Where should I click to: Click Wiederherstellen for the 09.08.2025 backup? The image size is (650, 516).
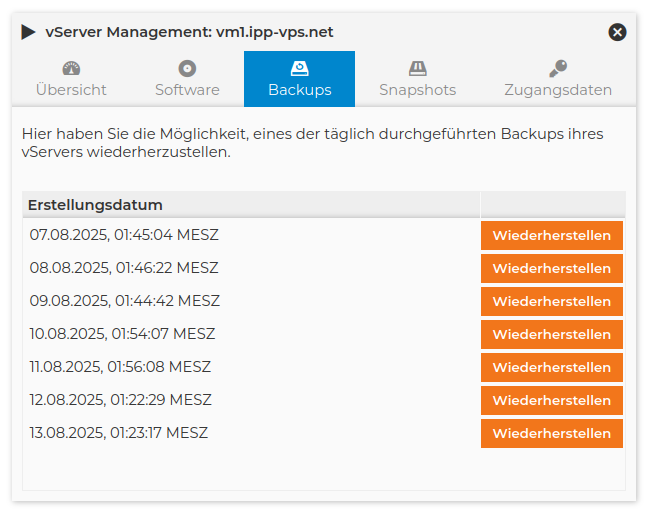click(x=551, y=302)
